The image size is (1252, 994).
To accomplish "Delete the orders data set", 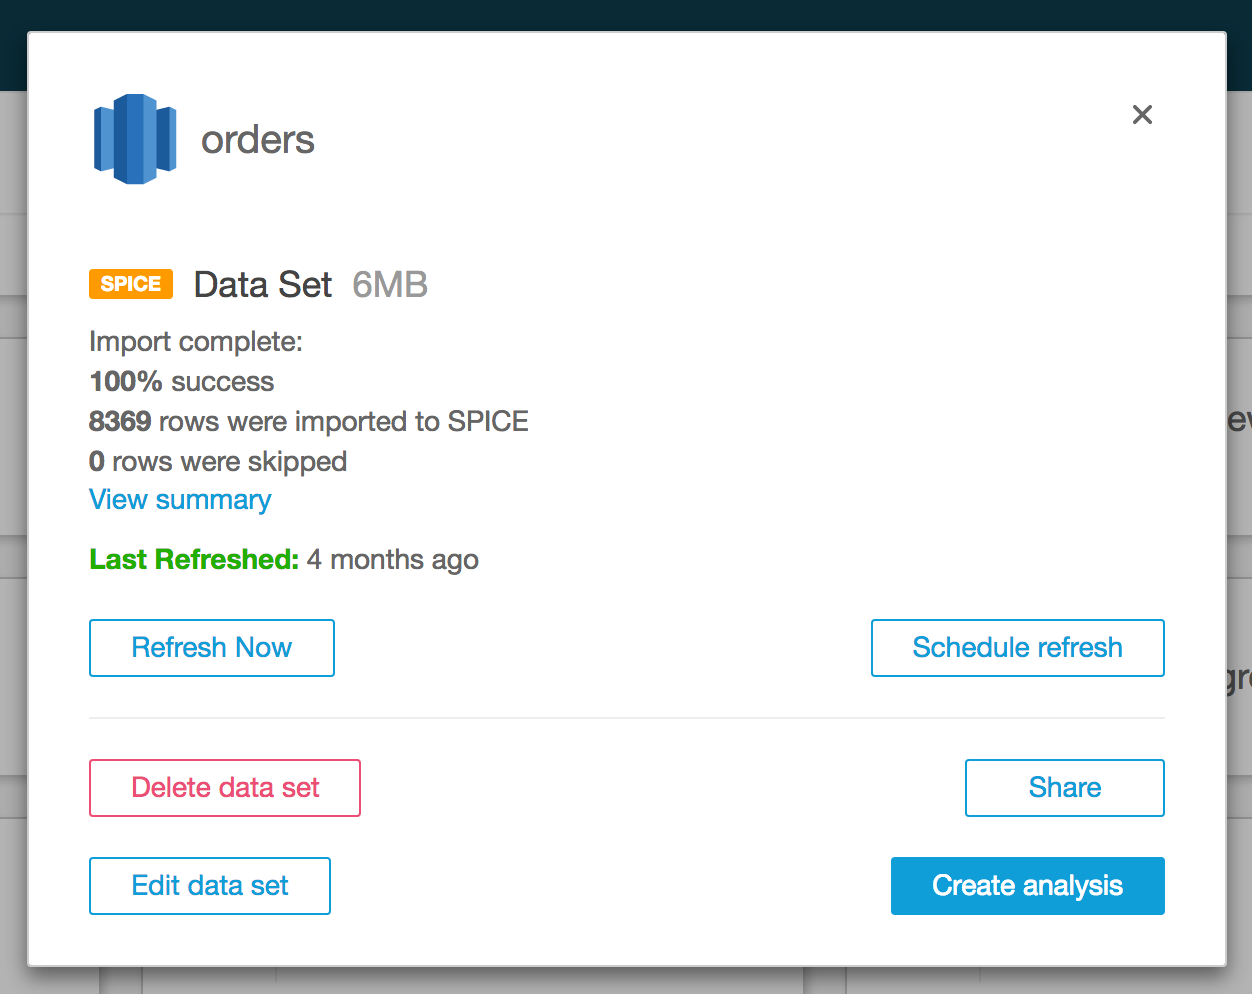I will click(x=224, y=787).
